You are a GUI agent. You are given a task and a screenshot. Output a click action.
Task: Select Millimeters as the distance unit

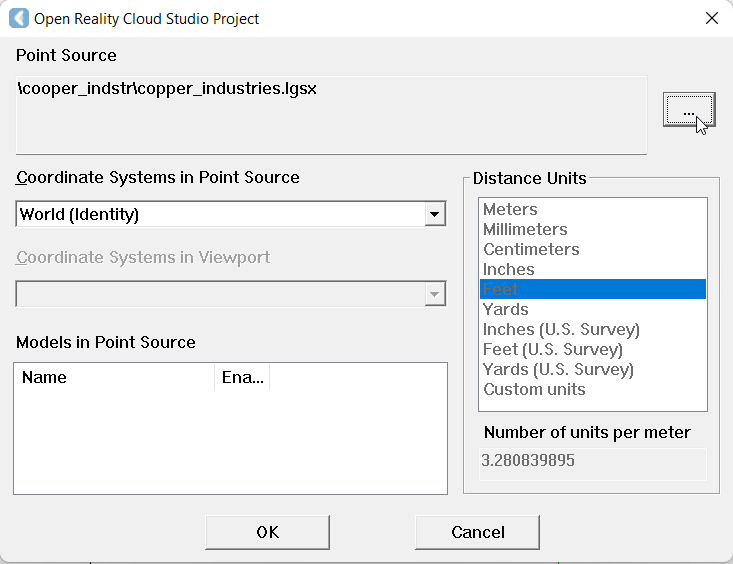pyautogui.click(x=524, y=229)
